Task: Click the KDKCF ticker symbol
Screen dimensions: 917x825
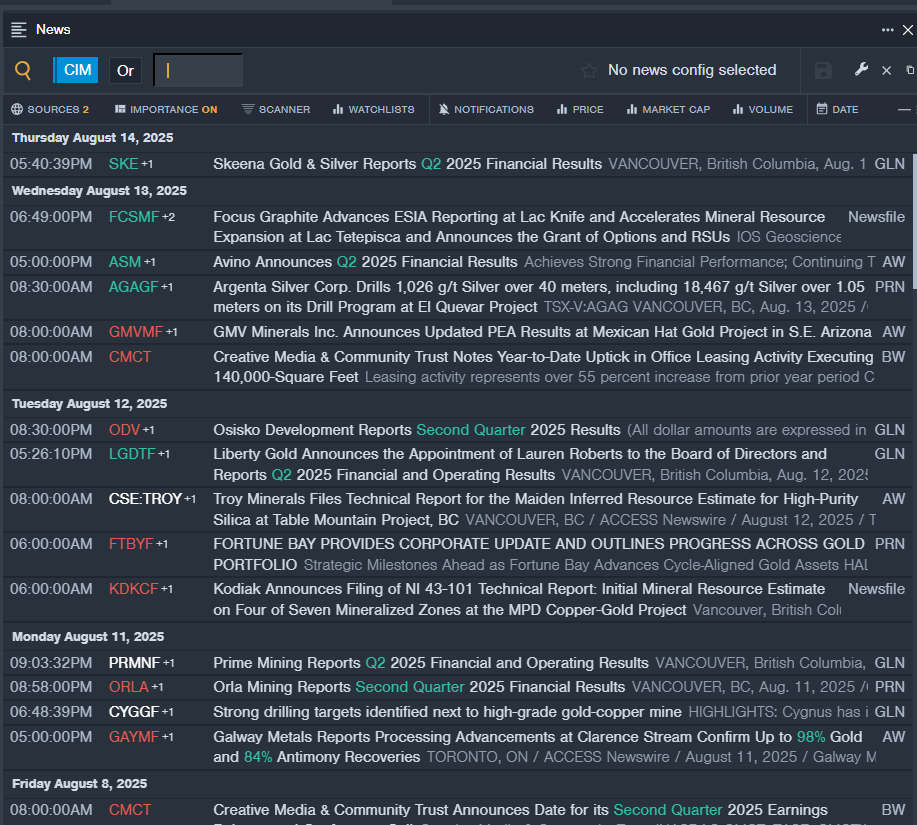Action: [134, 589]
